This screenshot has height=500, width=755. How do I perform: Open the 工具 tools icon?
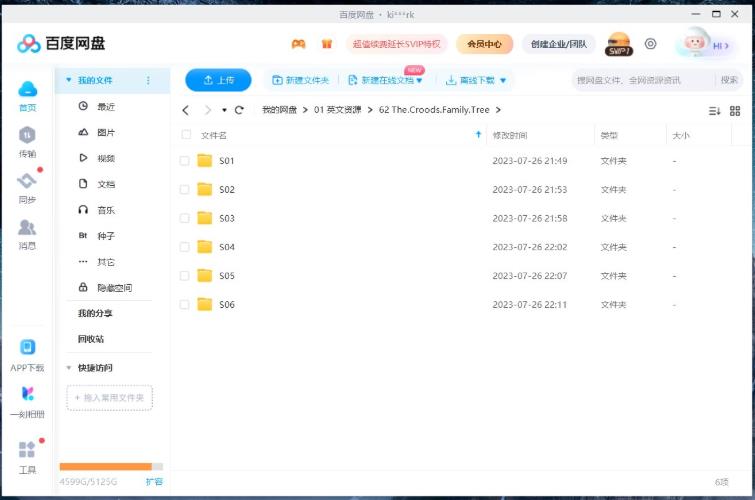pos(27,449)
